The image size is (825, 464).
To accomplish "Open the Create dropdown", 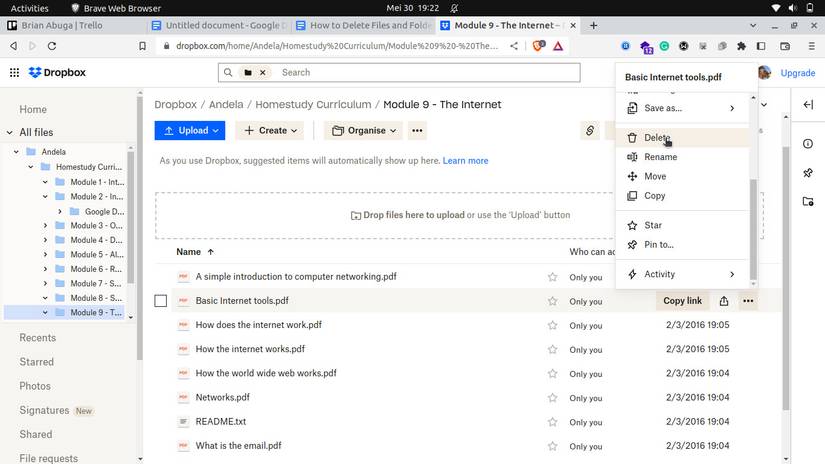I will (x=270, y=131).
